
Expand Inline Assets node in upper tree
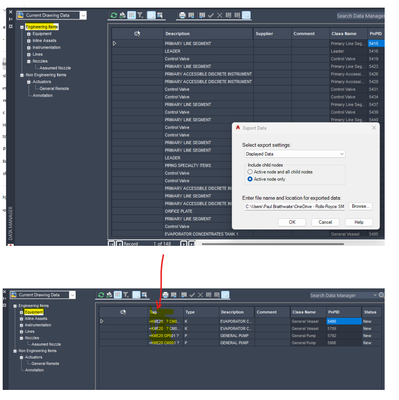29,41
